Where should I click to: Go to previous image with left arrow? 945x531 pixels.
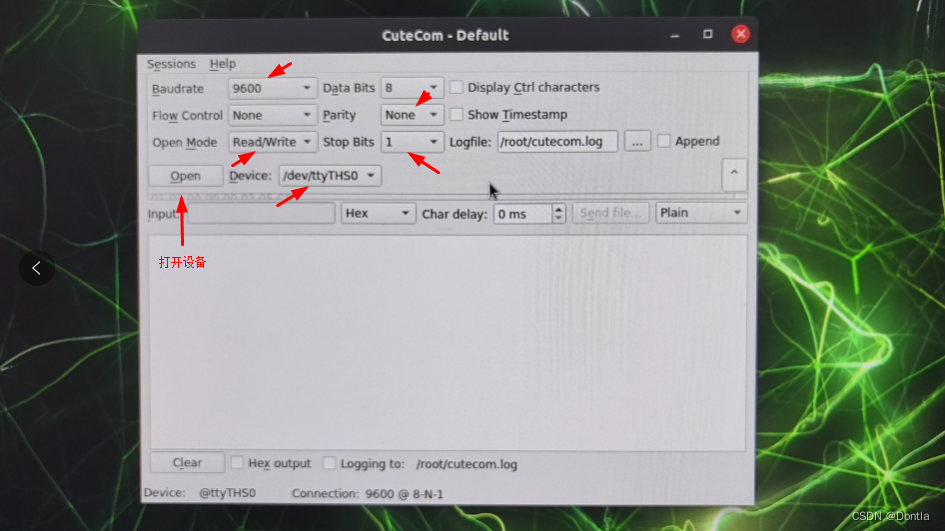[37, 268]
